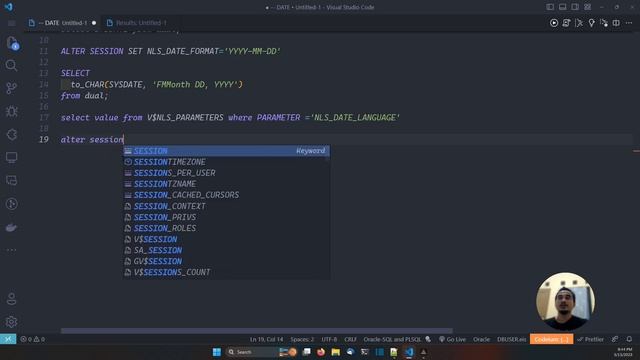Click Spaces: 2 indentation setting

(302, 339)
